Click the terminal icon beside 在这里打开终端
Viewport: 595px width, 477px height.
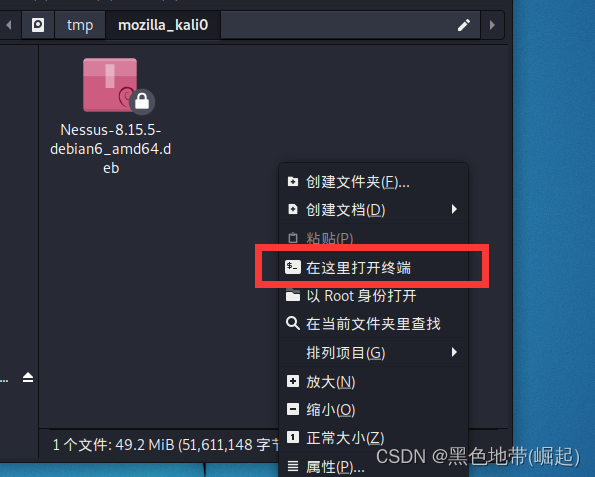tap(293, 267)
